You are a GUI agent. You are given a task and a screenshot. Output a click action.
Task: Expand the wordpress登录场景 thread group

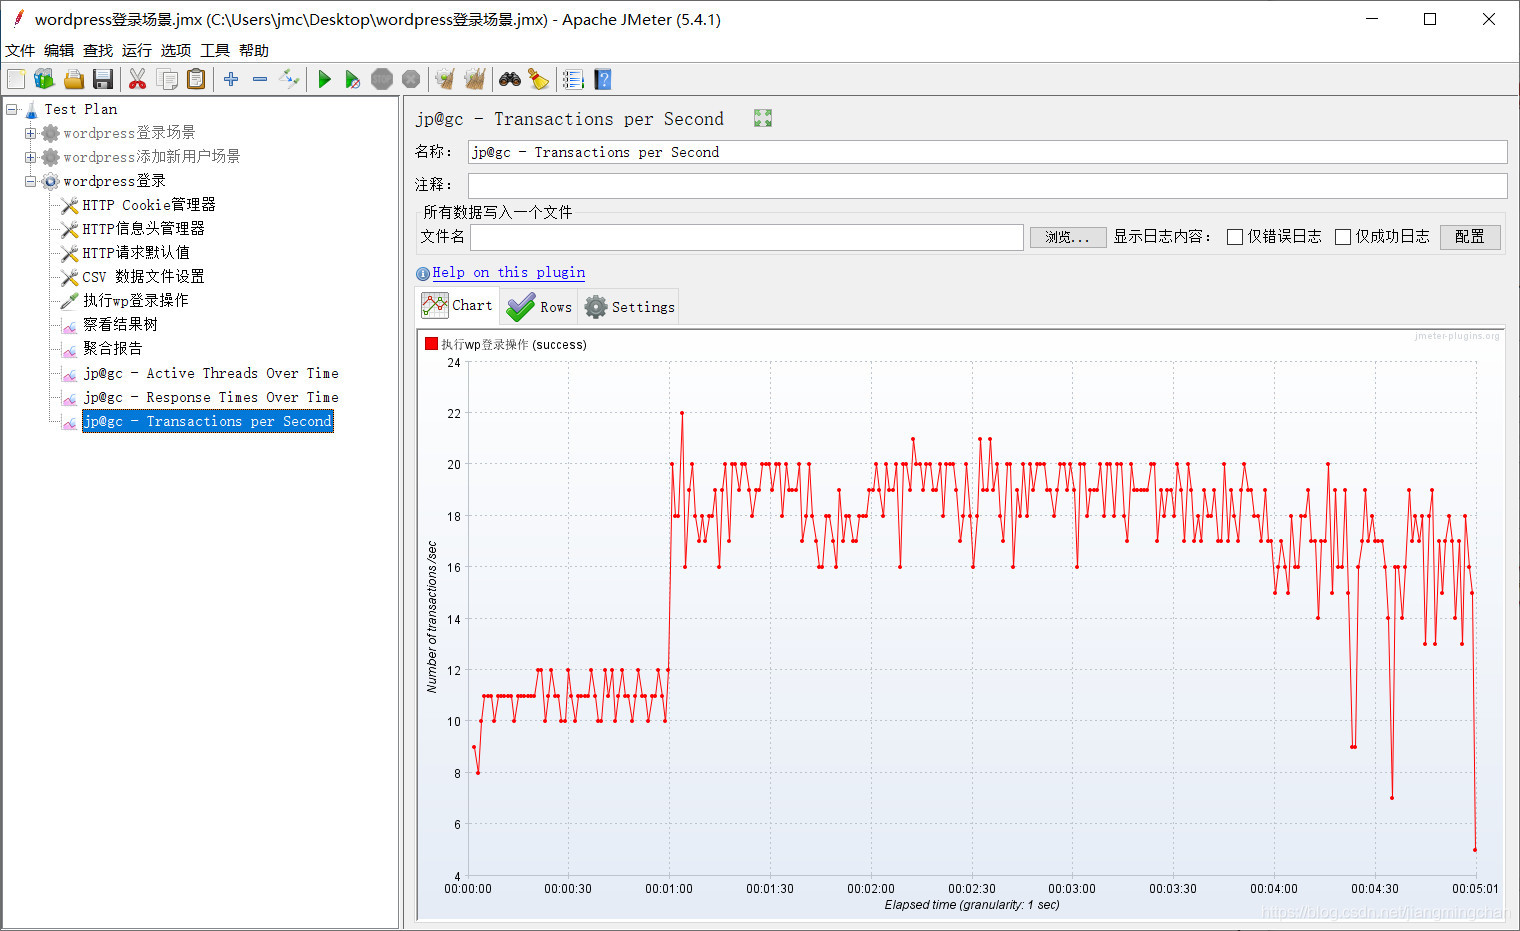point(30,133)
